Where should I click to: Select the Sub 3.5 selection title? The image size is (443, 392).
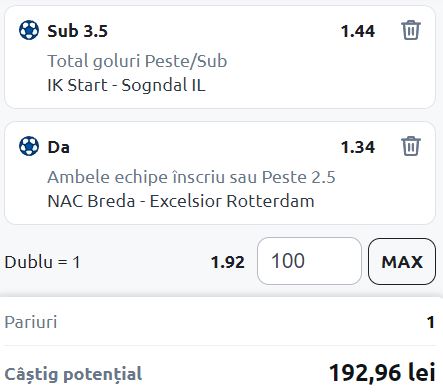tap(77, 31)
